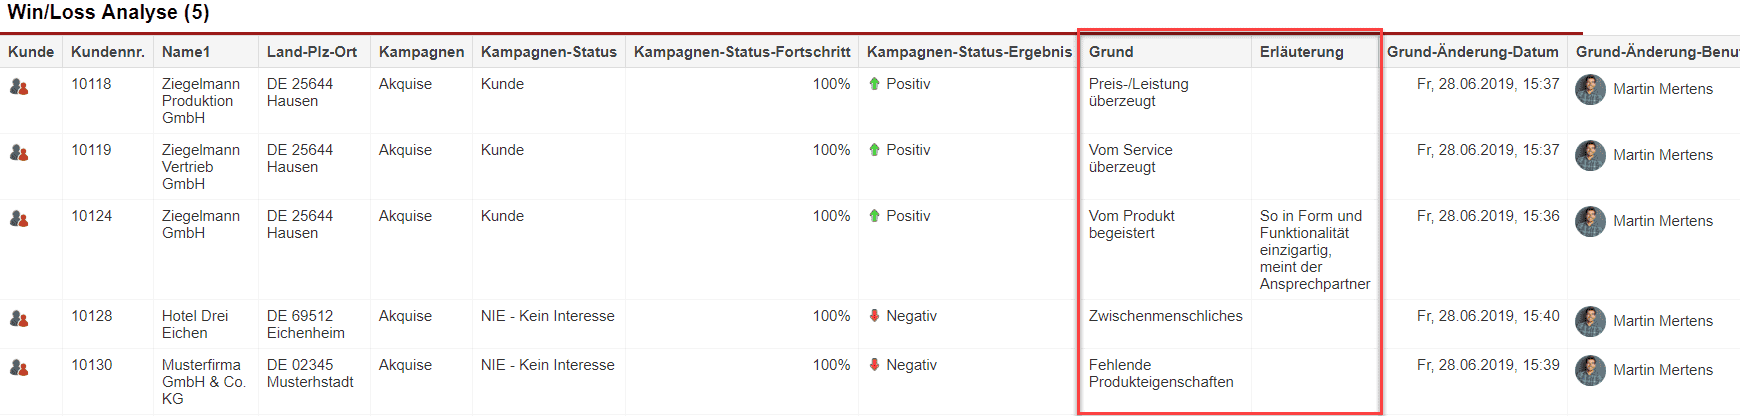Click green Positiv arrow in row 10124
The height and width of the screenshot is (416, 1740).
coord(875,216)
